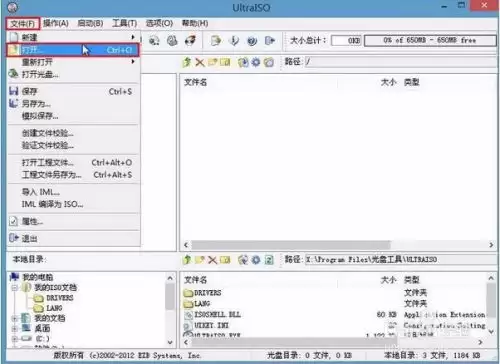Choose 打开光盘... menu entry
Image resolution: width=500 pixels, height=364 pixels.
(x=73, y=74)
